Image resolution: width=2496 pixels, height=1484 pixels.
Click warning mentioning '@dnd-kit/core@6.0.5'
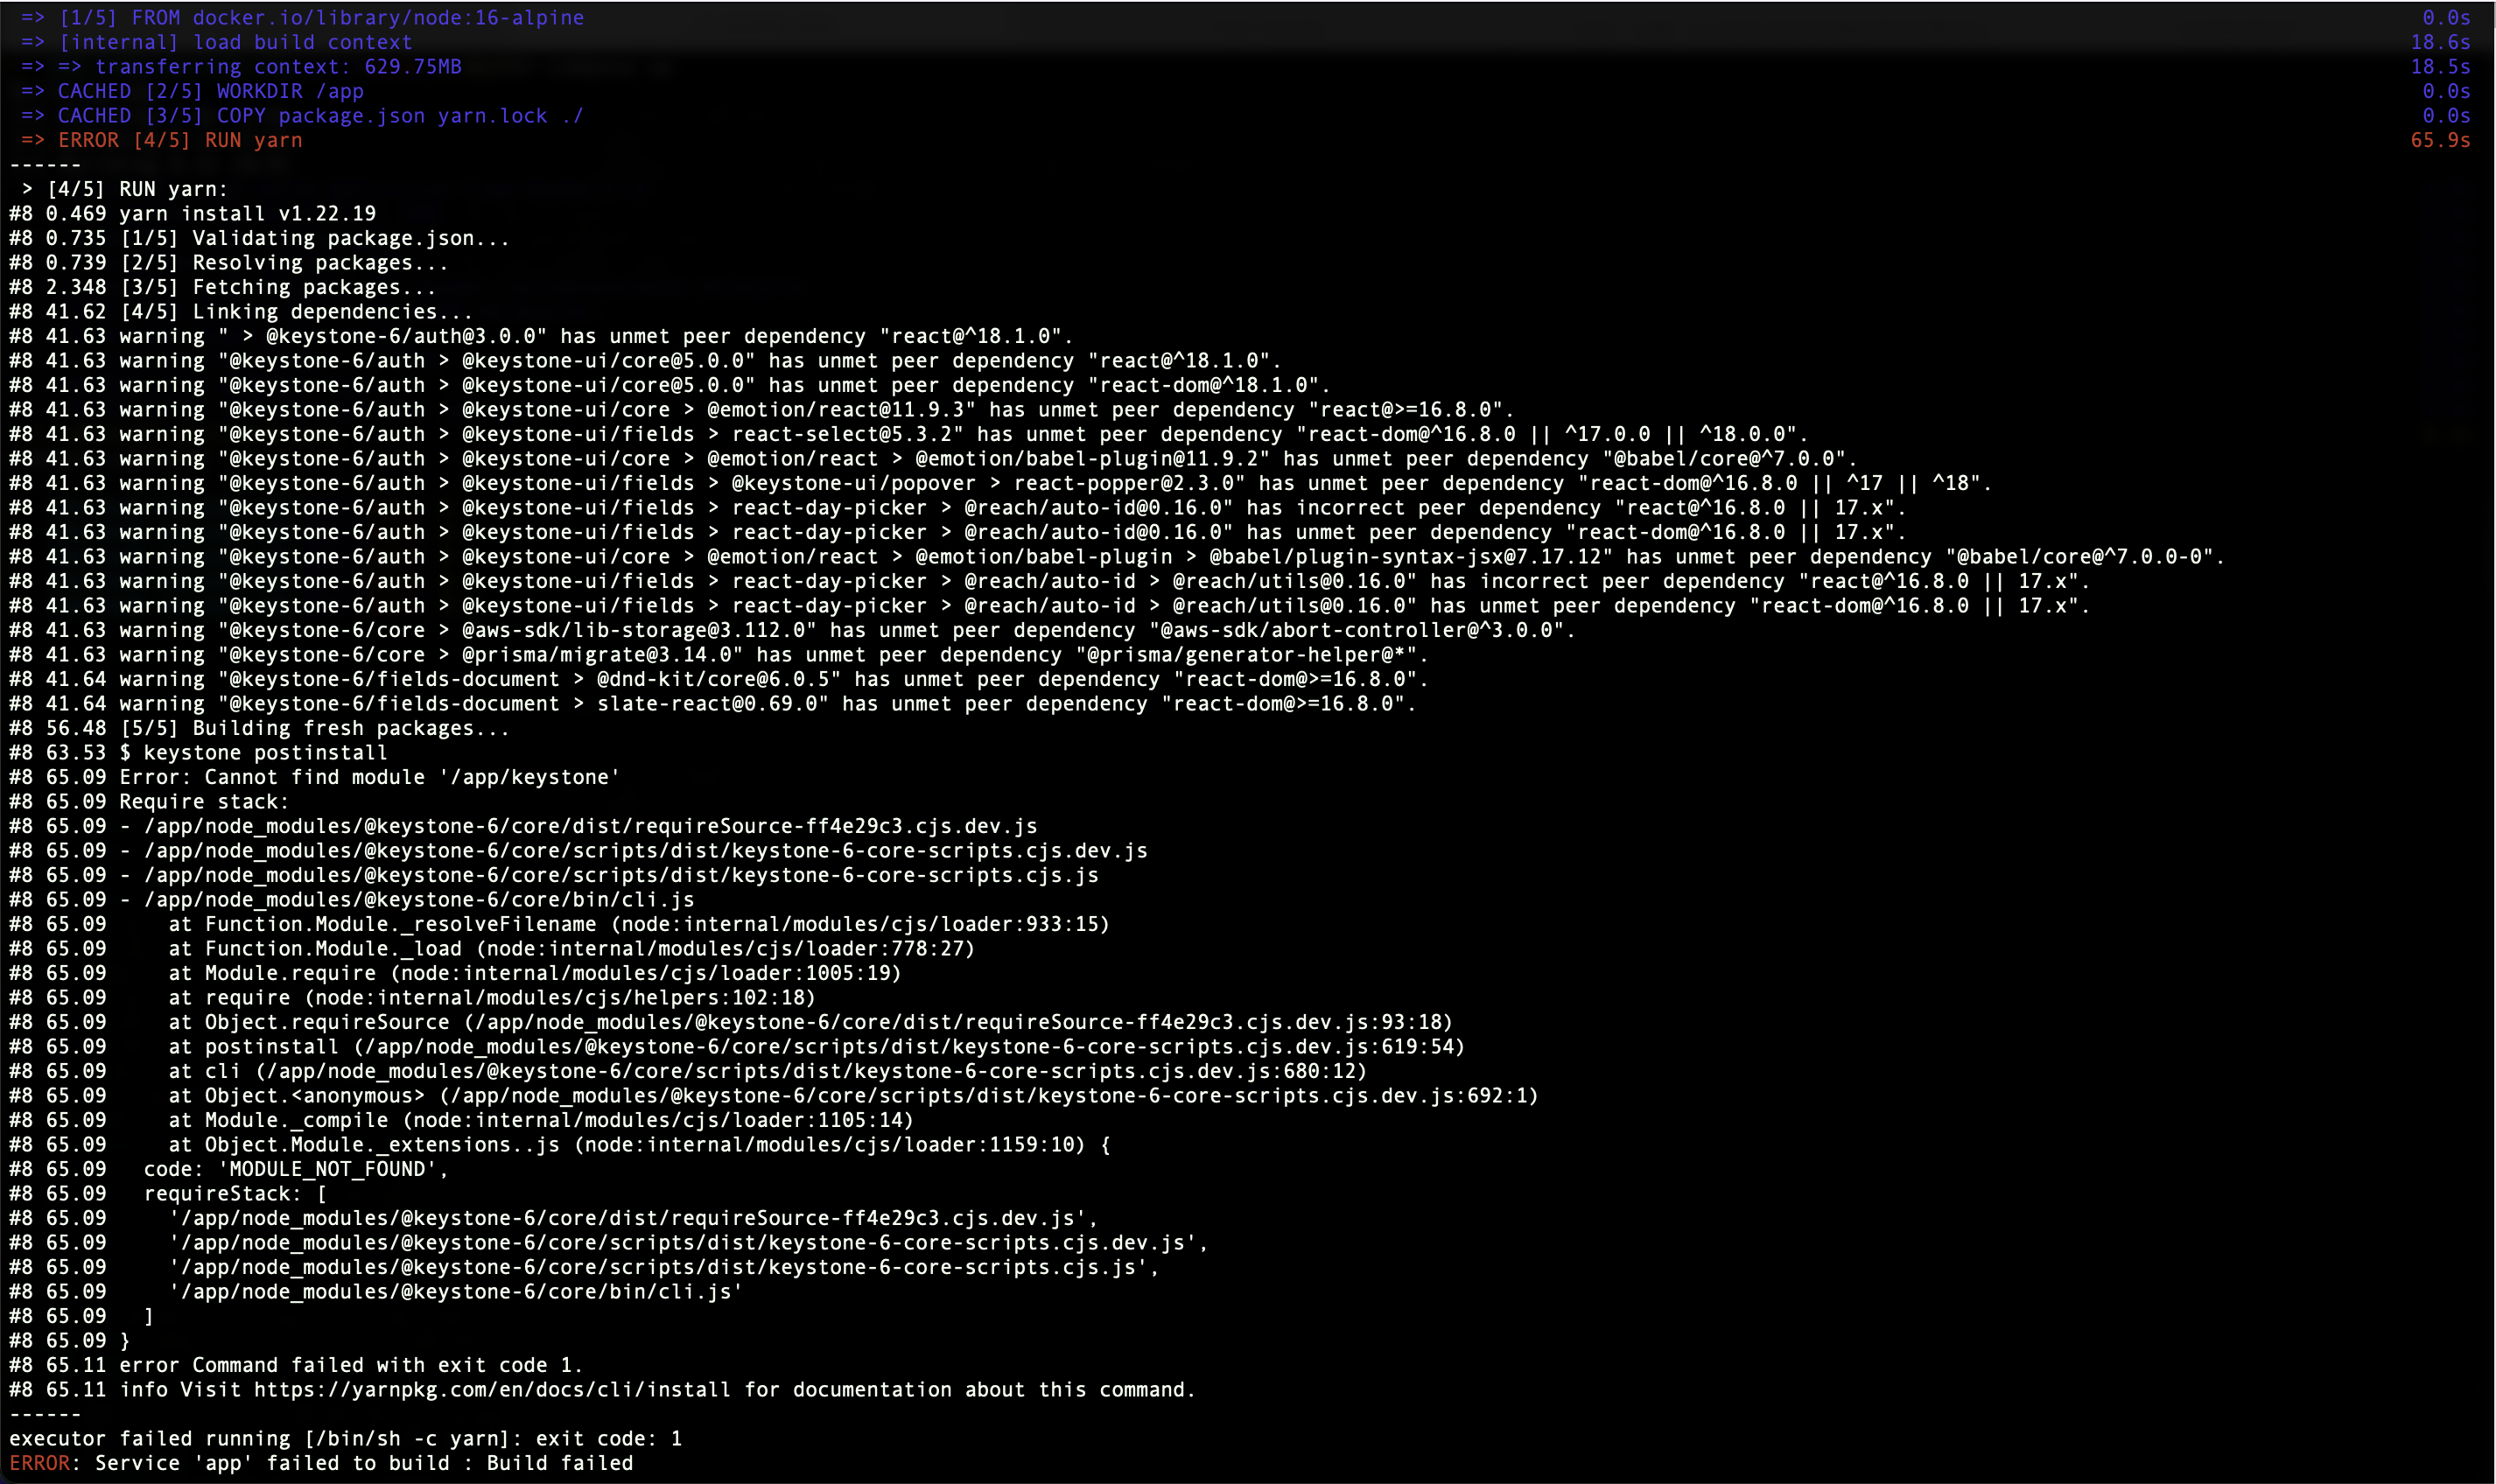[x=719, y=679]
